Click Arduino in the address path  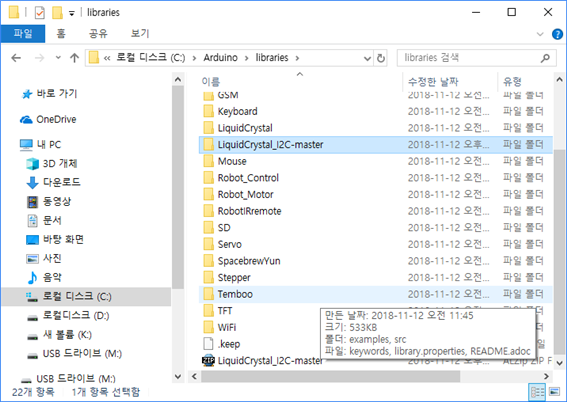220,57
